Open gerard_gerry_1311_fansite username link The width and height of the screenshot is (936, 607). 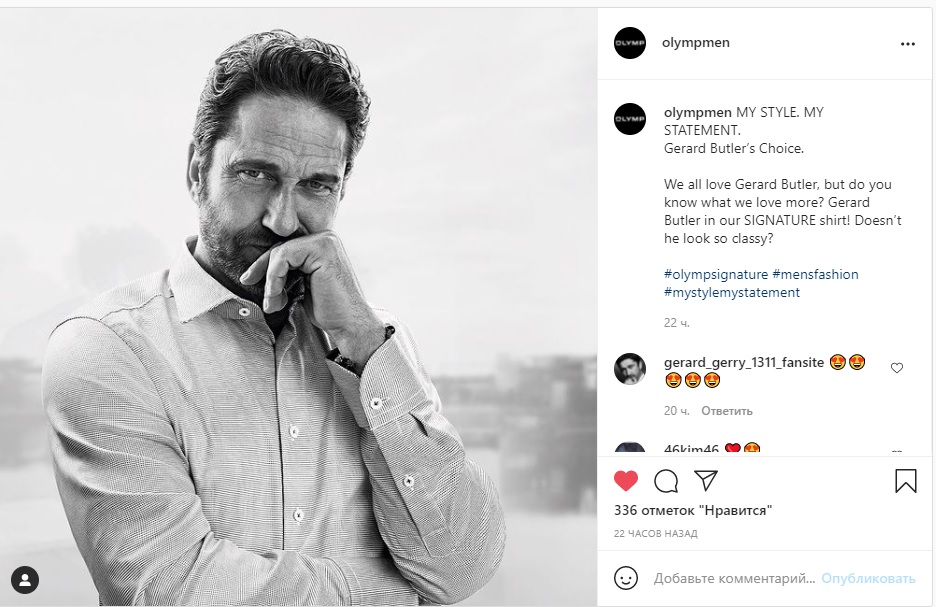(x=744, y=362)
